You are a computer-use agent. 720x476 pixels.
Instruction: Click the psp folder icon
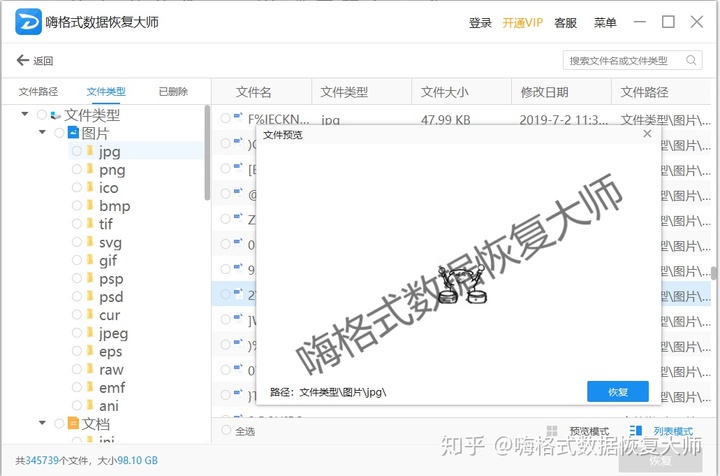90,278
